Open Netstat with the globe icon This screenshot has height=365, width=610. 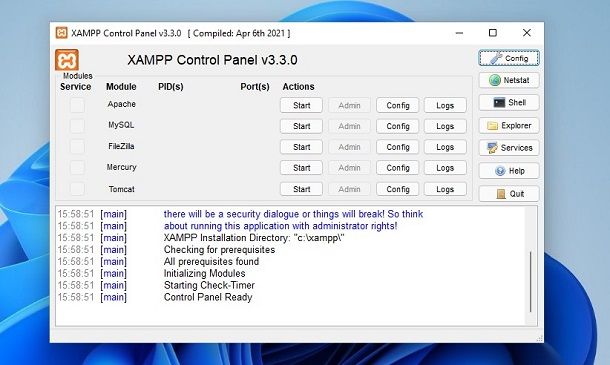(509, 80)
